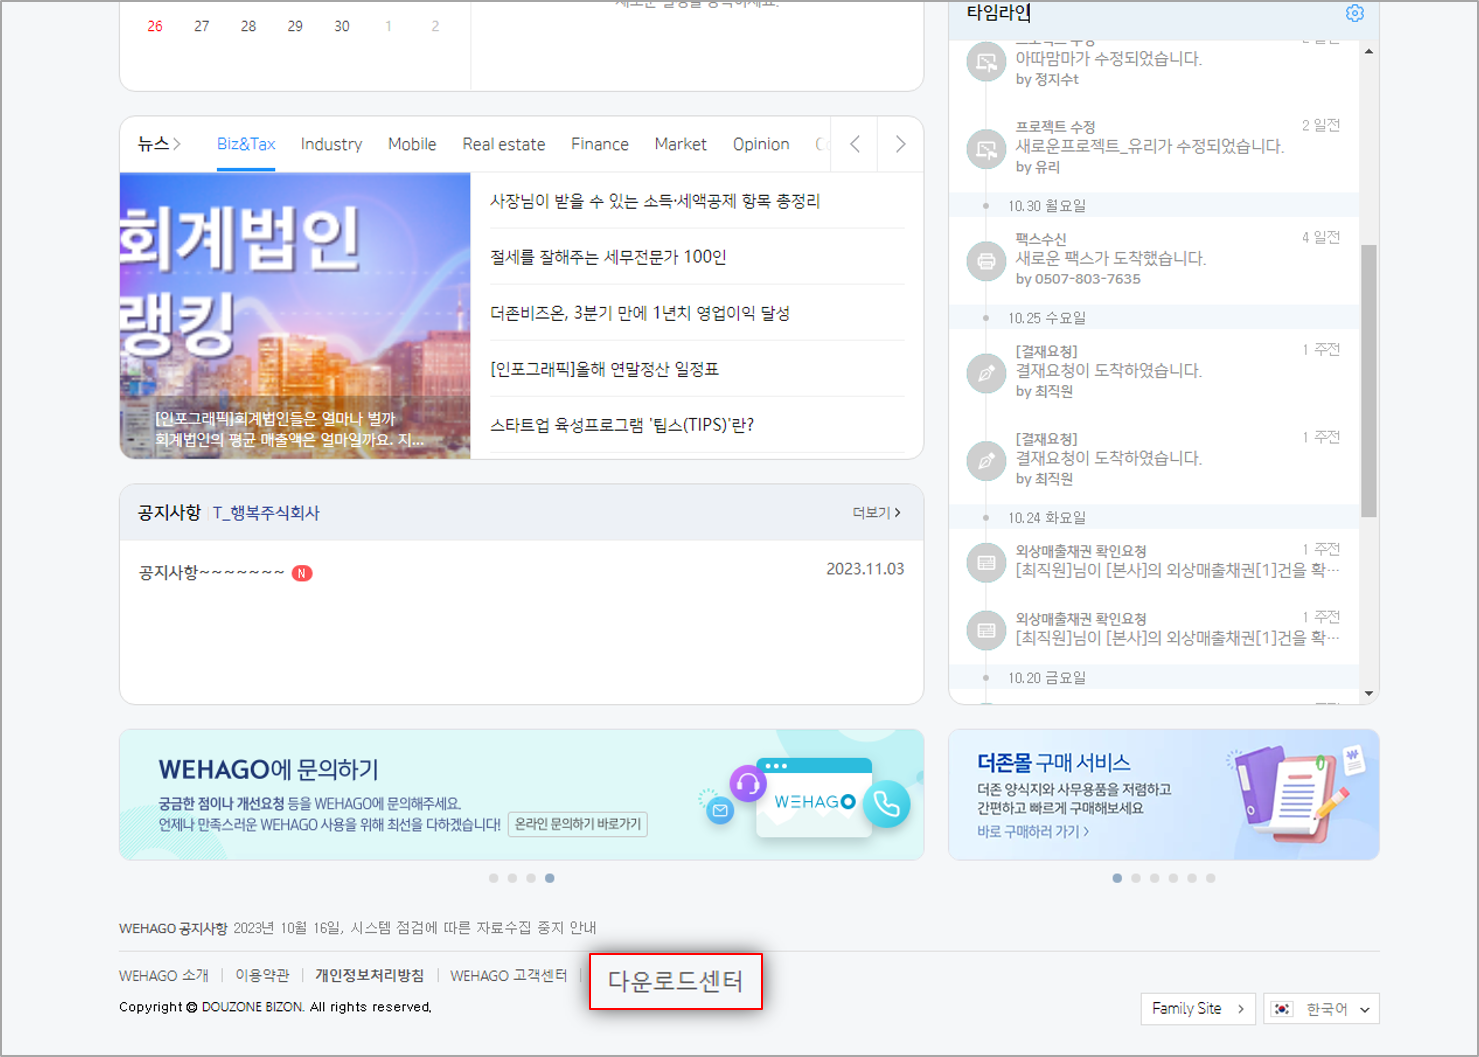1479x1057 pixels.
Task: Switch to the Industry news tab
Action: pos(331,144)
